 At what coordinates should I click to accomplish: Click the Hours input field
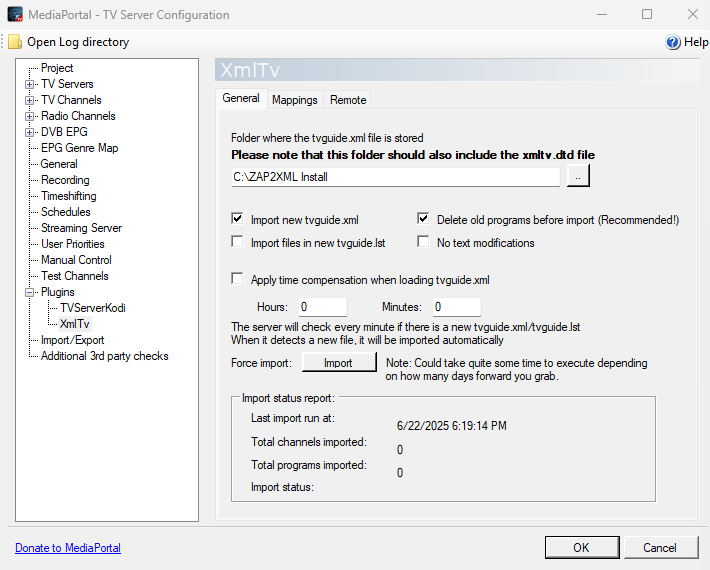pyautogui.click(x=320, y=307)
